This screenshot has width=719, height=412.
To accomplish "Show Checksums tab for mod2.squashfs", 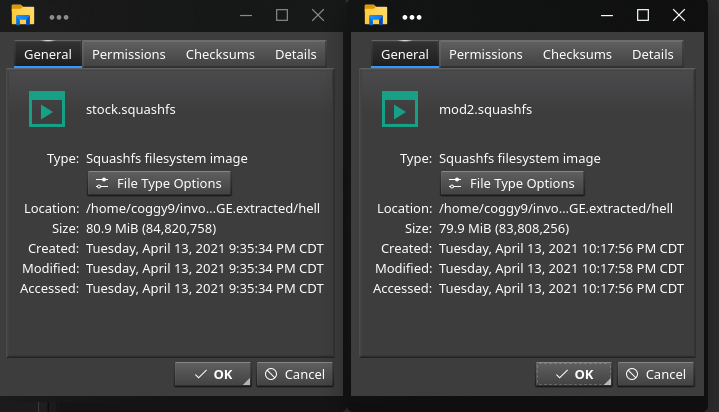I will (577, 54).
